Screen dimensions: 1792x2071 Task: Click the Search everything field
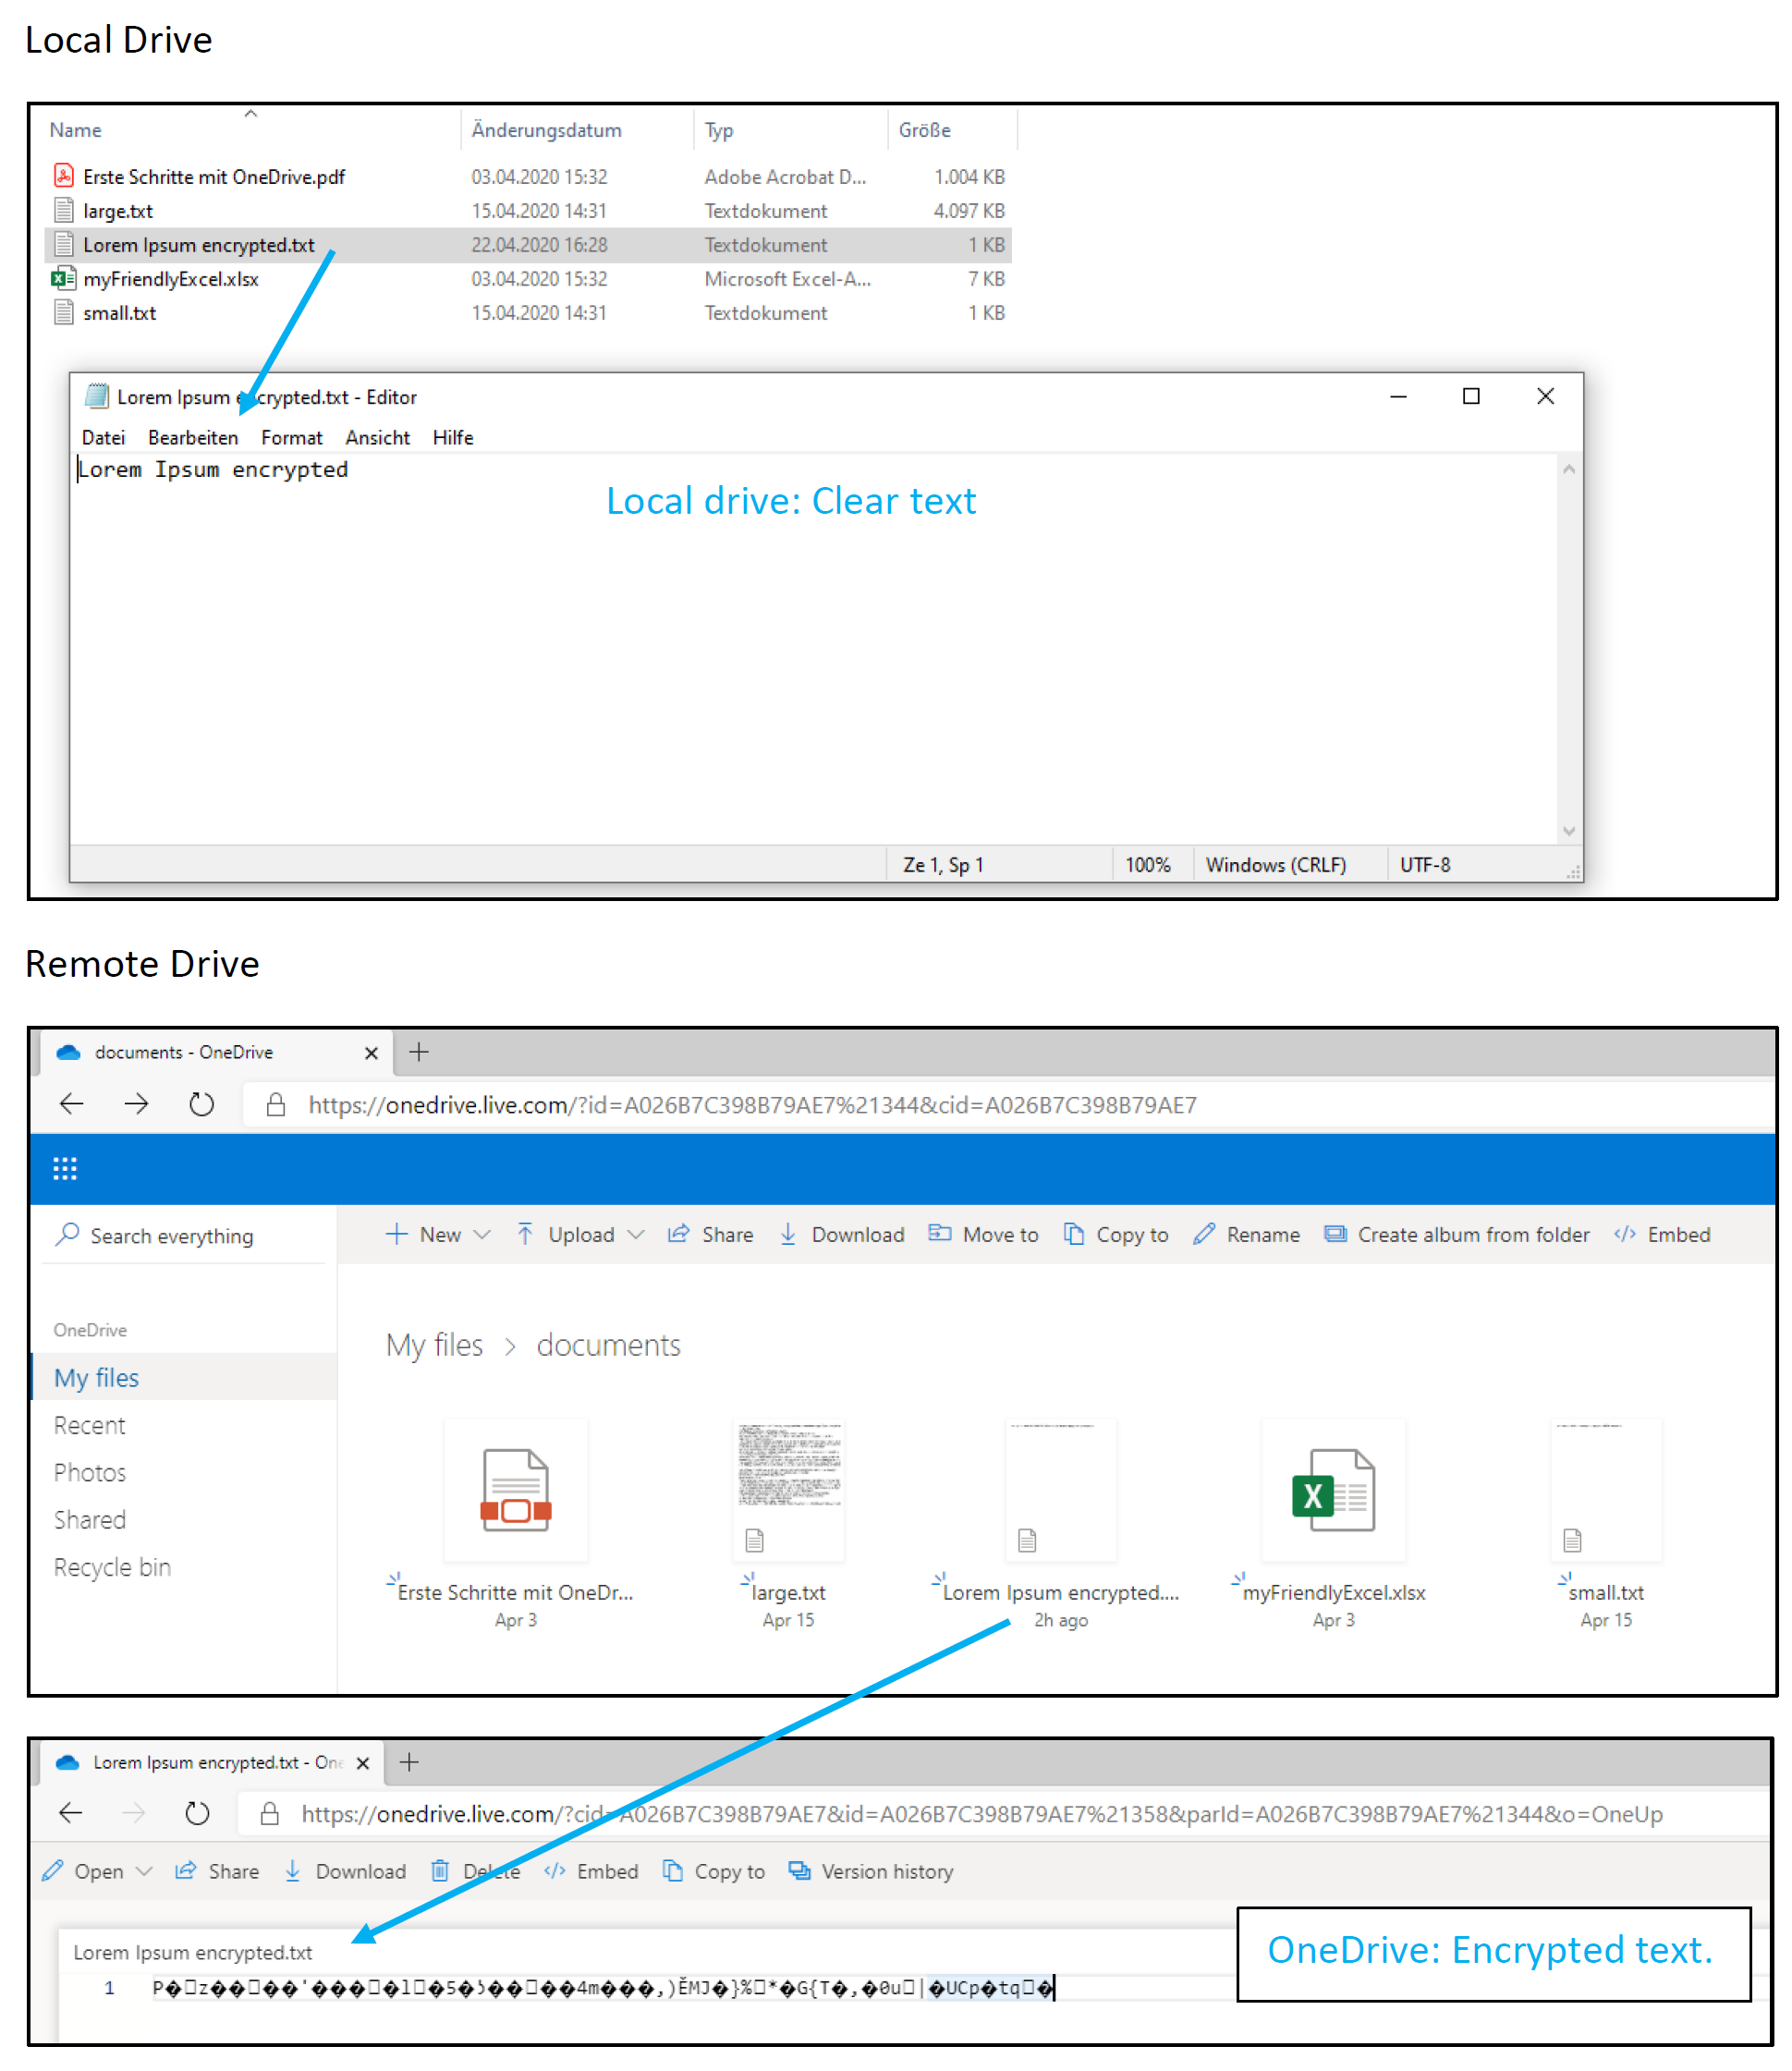tap(185, 1234)
